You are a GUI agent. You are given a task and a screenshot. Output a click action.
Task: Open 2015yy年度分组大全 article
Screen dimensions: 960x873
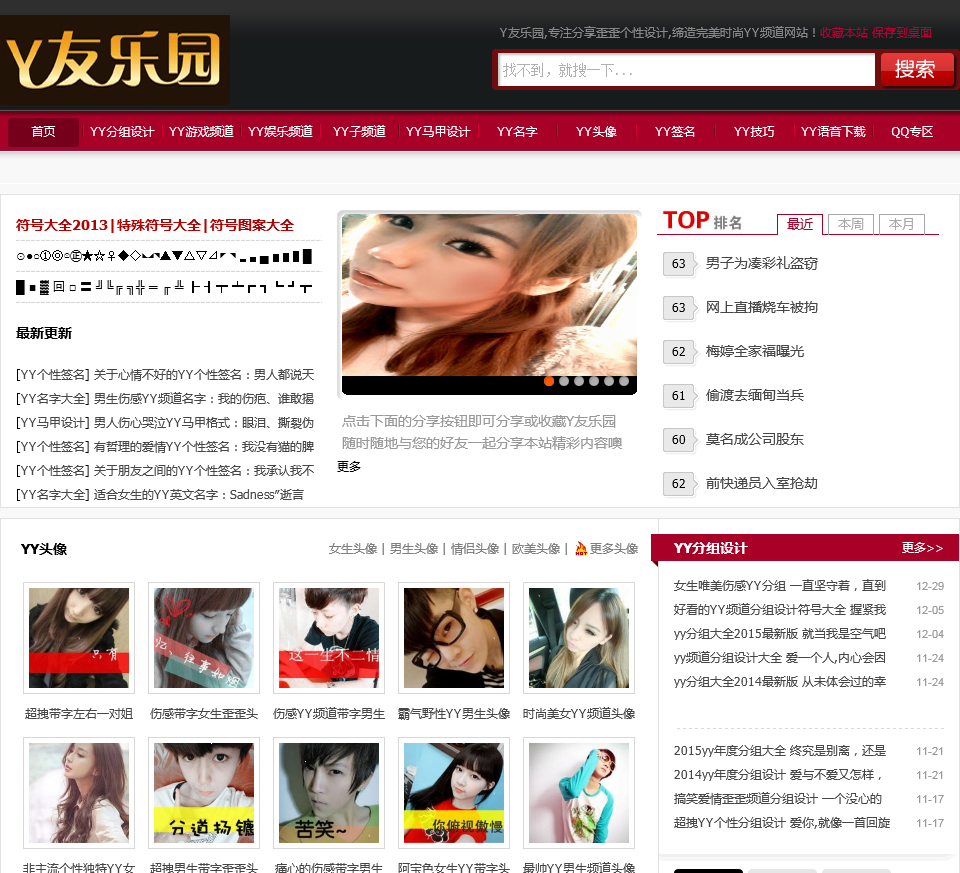click(x=779, y=751)
